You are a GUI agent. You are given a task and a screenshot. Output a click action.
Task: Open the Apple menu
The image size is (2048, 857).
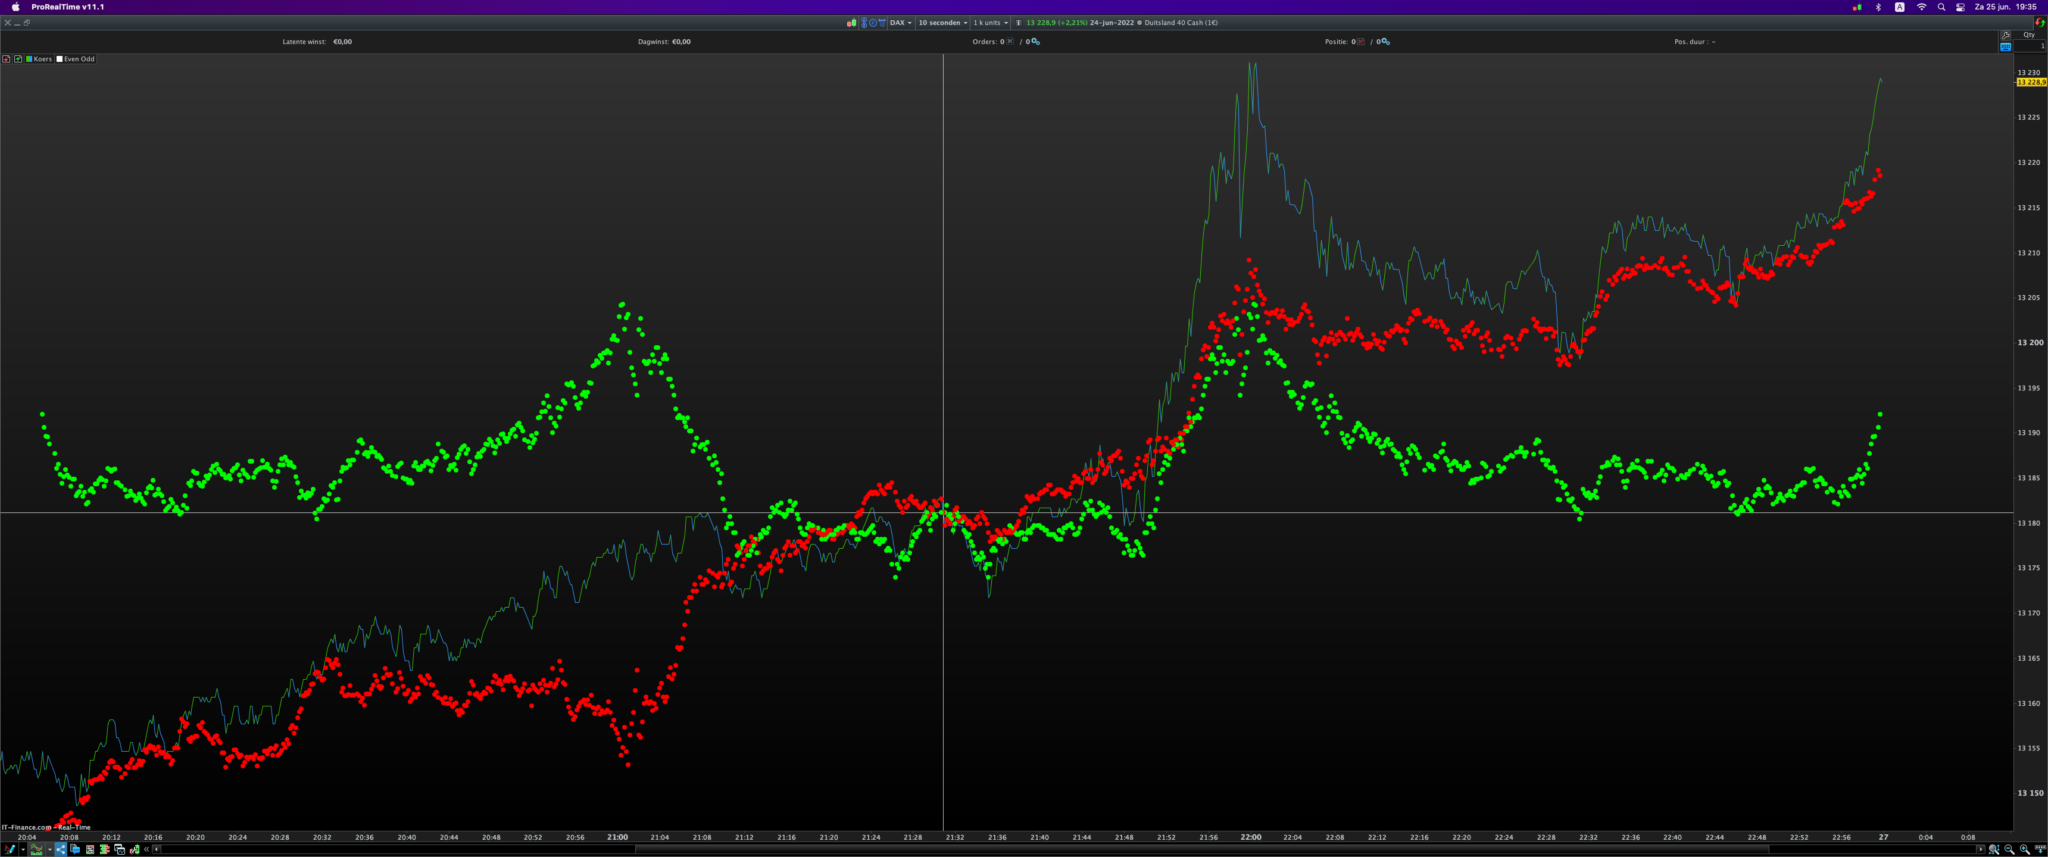pyautogui.click(x=15, y=7)
